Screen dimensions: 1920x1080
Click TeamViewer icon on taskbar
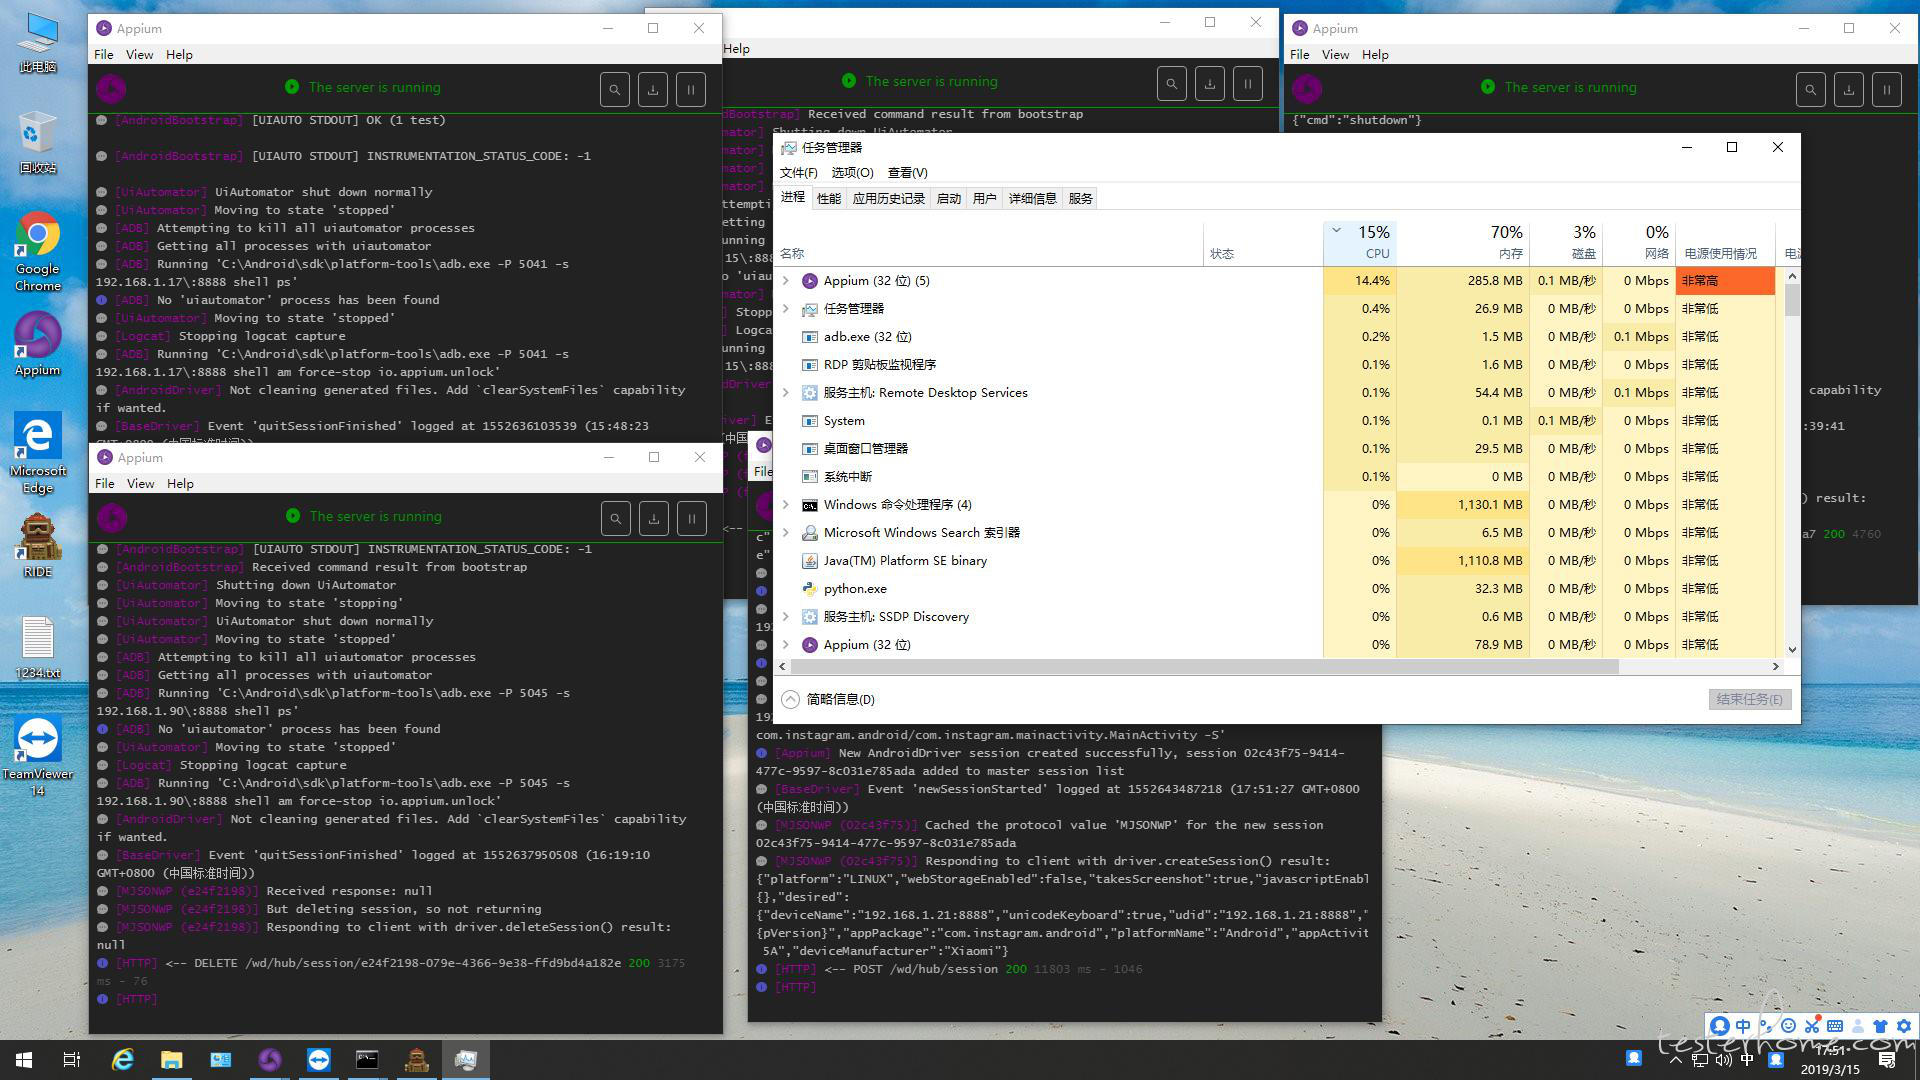pos(319,1060)
